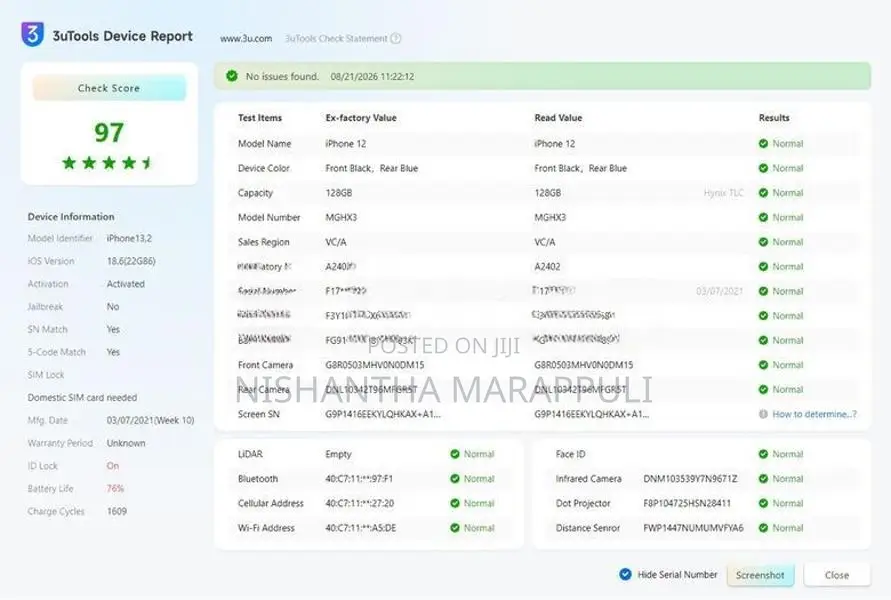Image resolution: width=891 pixels, height=600 pixels.
Task: Click the Wi-Fi Address value ending A5:DE
Action: [x=360, y=528]
